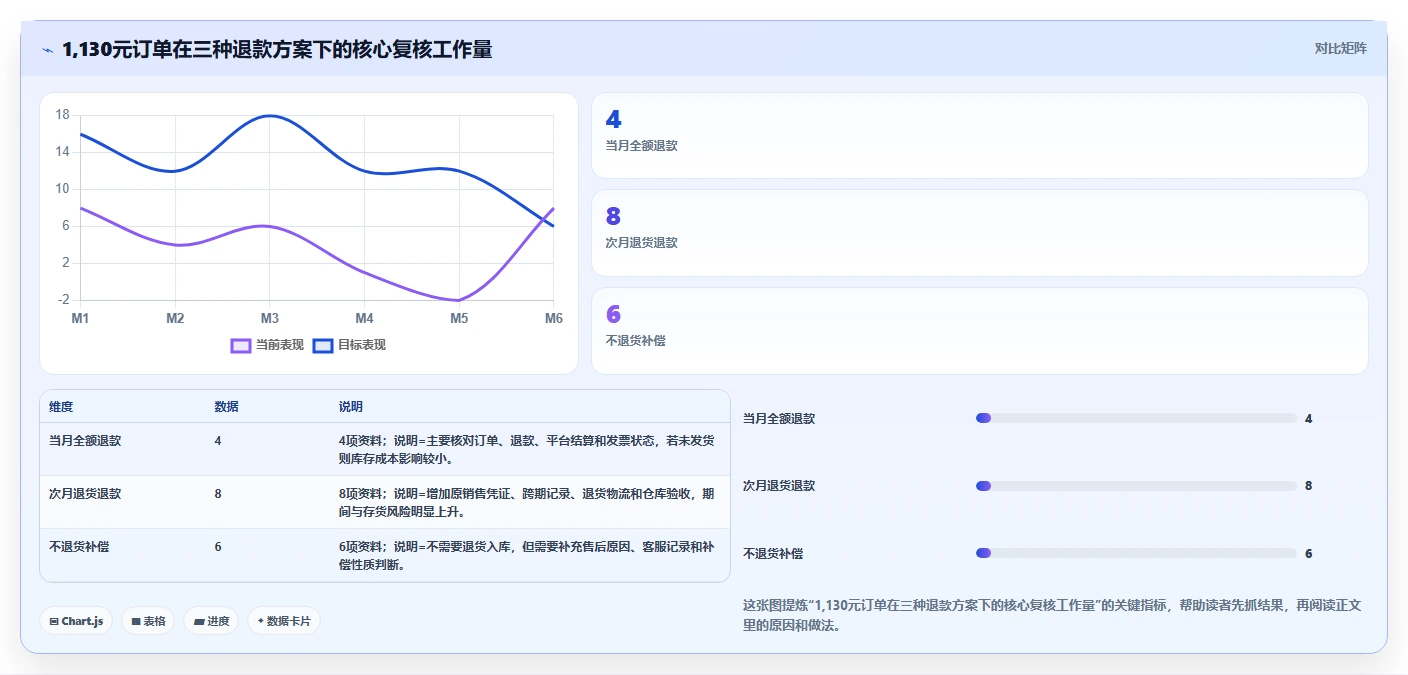Screen dimensions: 1408x675
Task: Select the Chart.js tag chip
Action: 77,621
